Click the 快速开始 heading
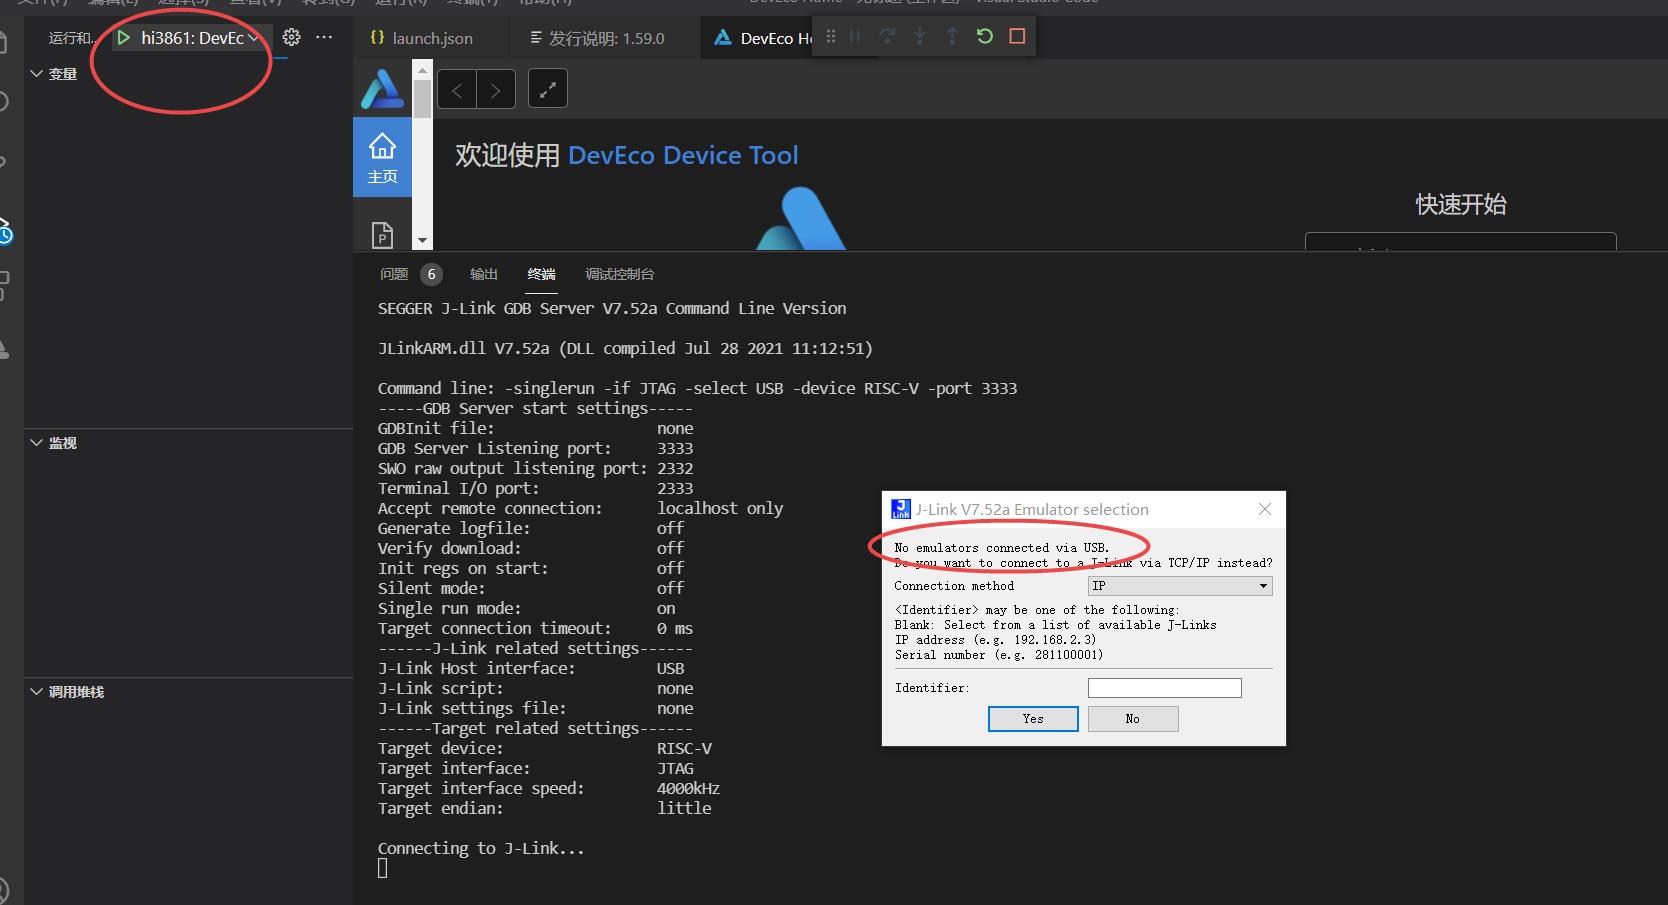This screenshot has height=905, width=1668. (1461, 204)
